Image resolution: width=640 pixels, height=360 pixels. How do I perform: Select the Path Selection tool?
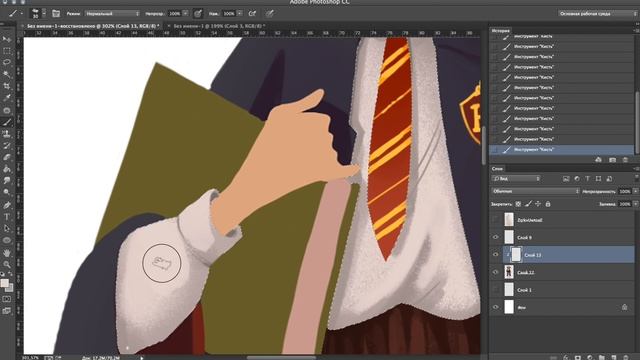(7, 229)
